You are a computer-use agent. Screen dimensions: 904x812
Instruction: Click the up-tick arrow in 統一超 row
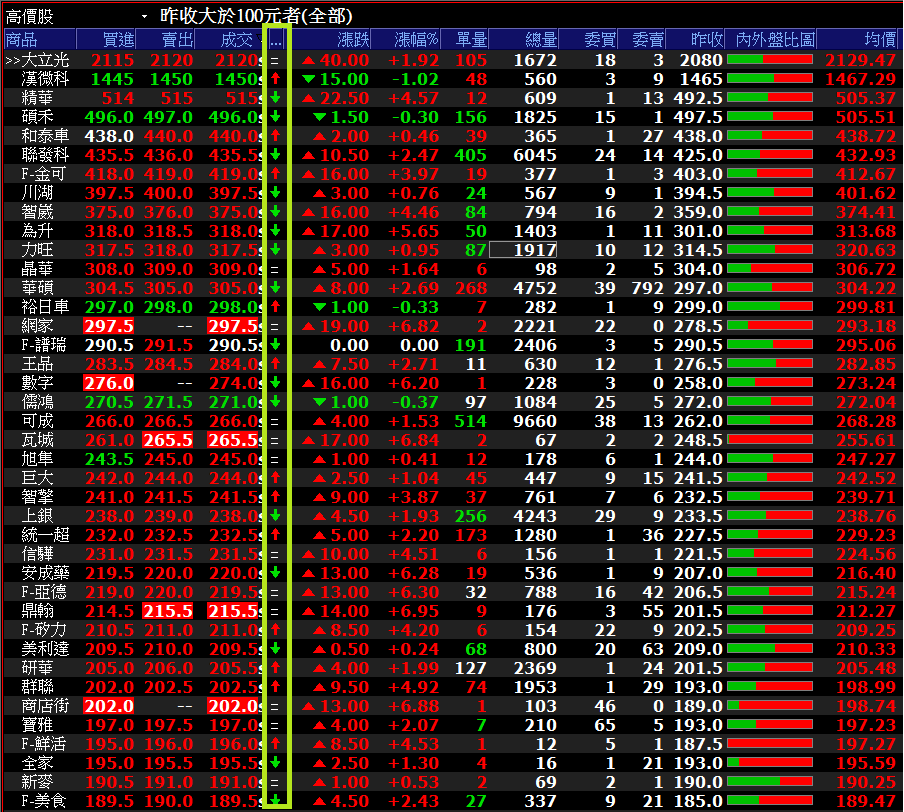tap(276, 535)
